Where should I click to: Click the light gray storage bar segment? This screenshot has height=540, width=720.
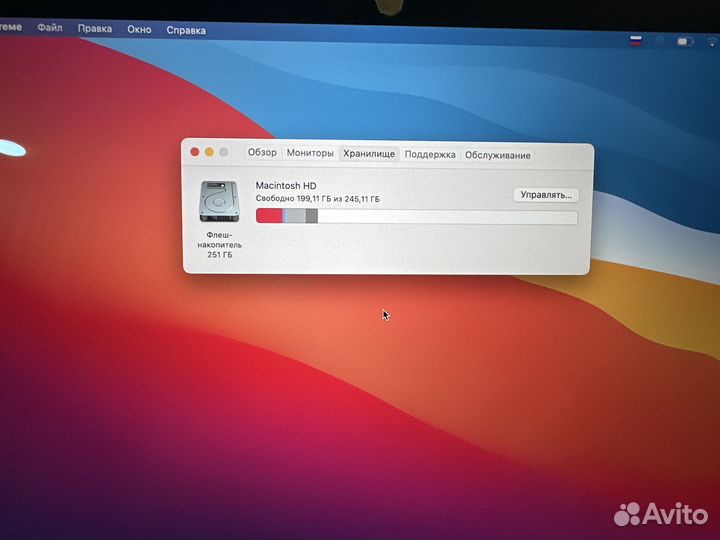[296, 216]
